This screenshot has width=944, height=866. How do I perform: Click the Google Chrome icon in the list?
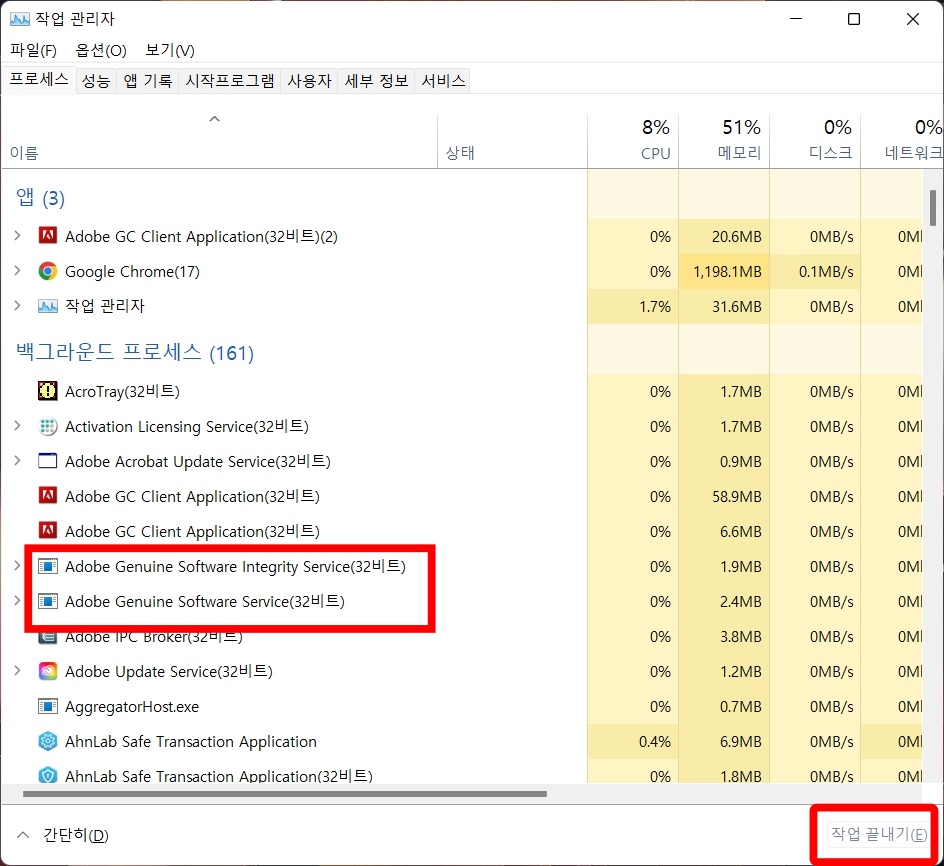pos(48,271)
